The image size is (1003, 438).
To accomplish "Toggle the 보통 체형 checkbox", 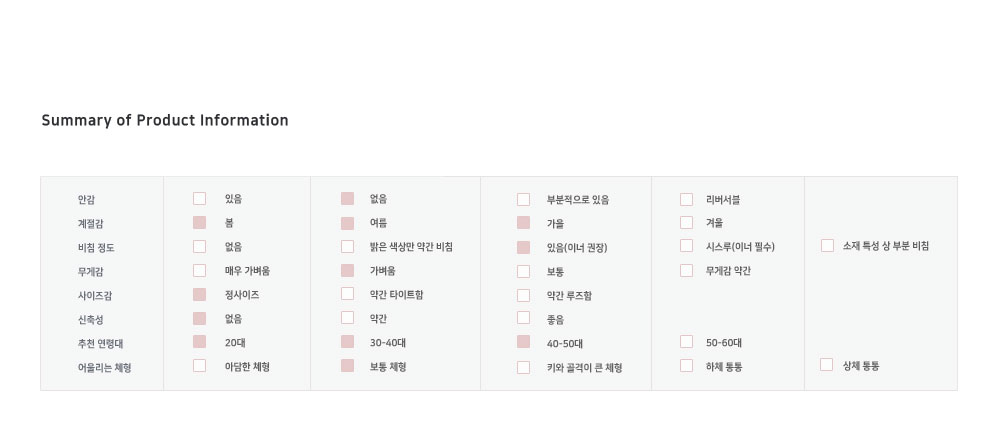I will [x=348, y=366].
